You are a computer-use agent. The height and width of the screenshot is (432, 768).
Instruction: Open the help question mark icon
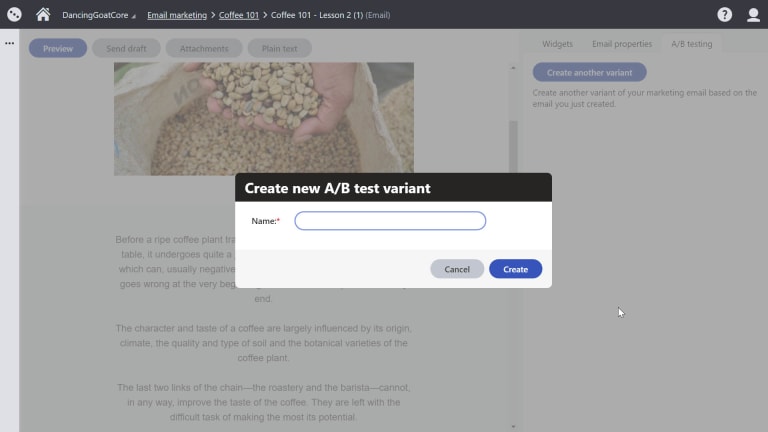724,15
